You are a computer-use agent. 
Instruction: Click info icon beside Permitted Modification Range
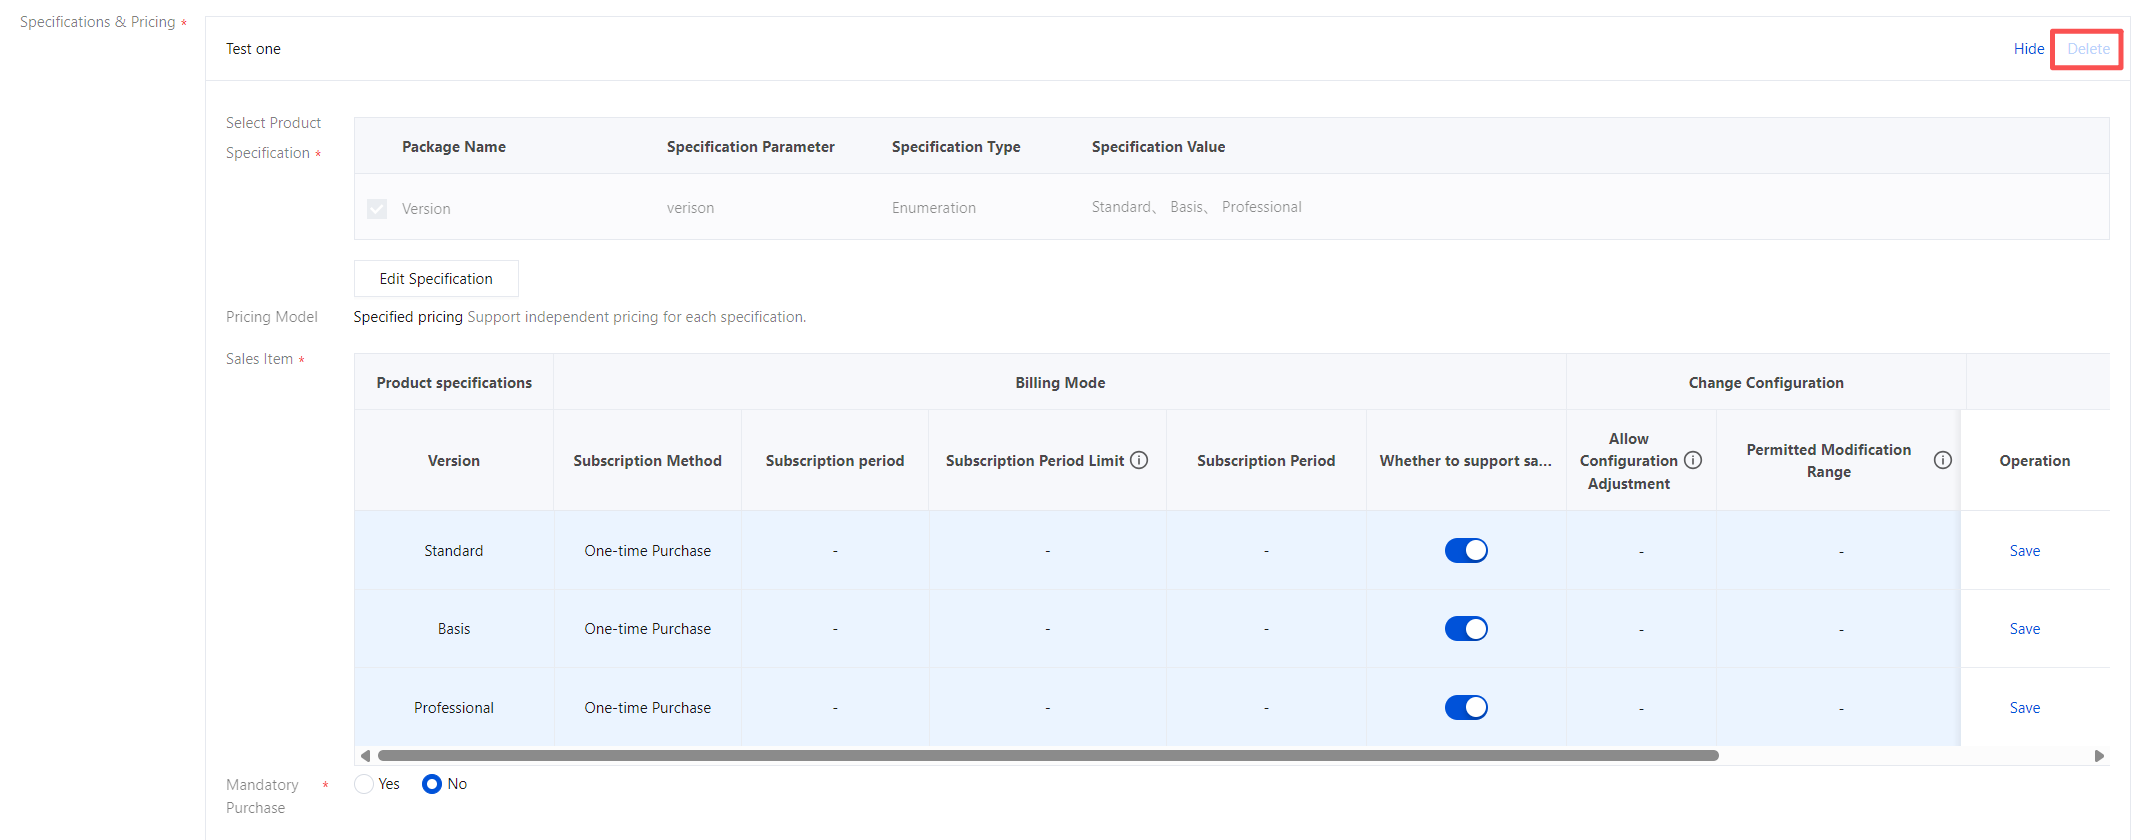(1942, 460)
